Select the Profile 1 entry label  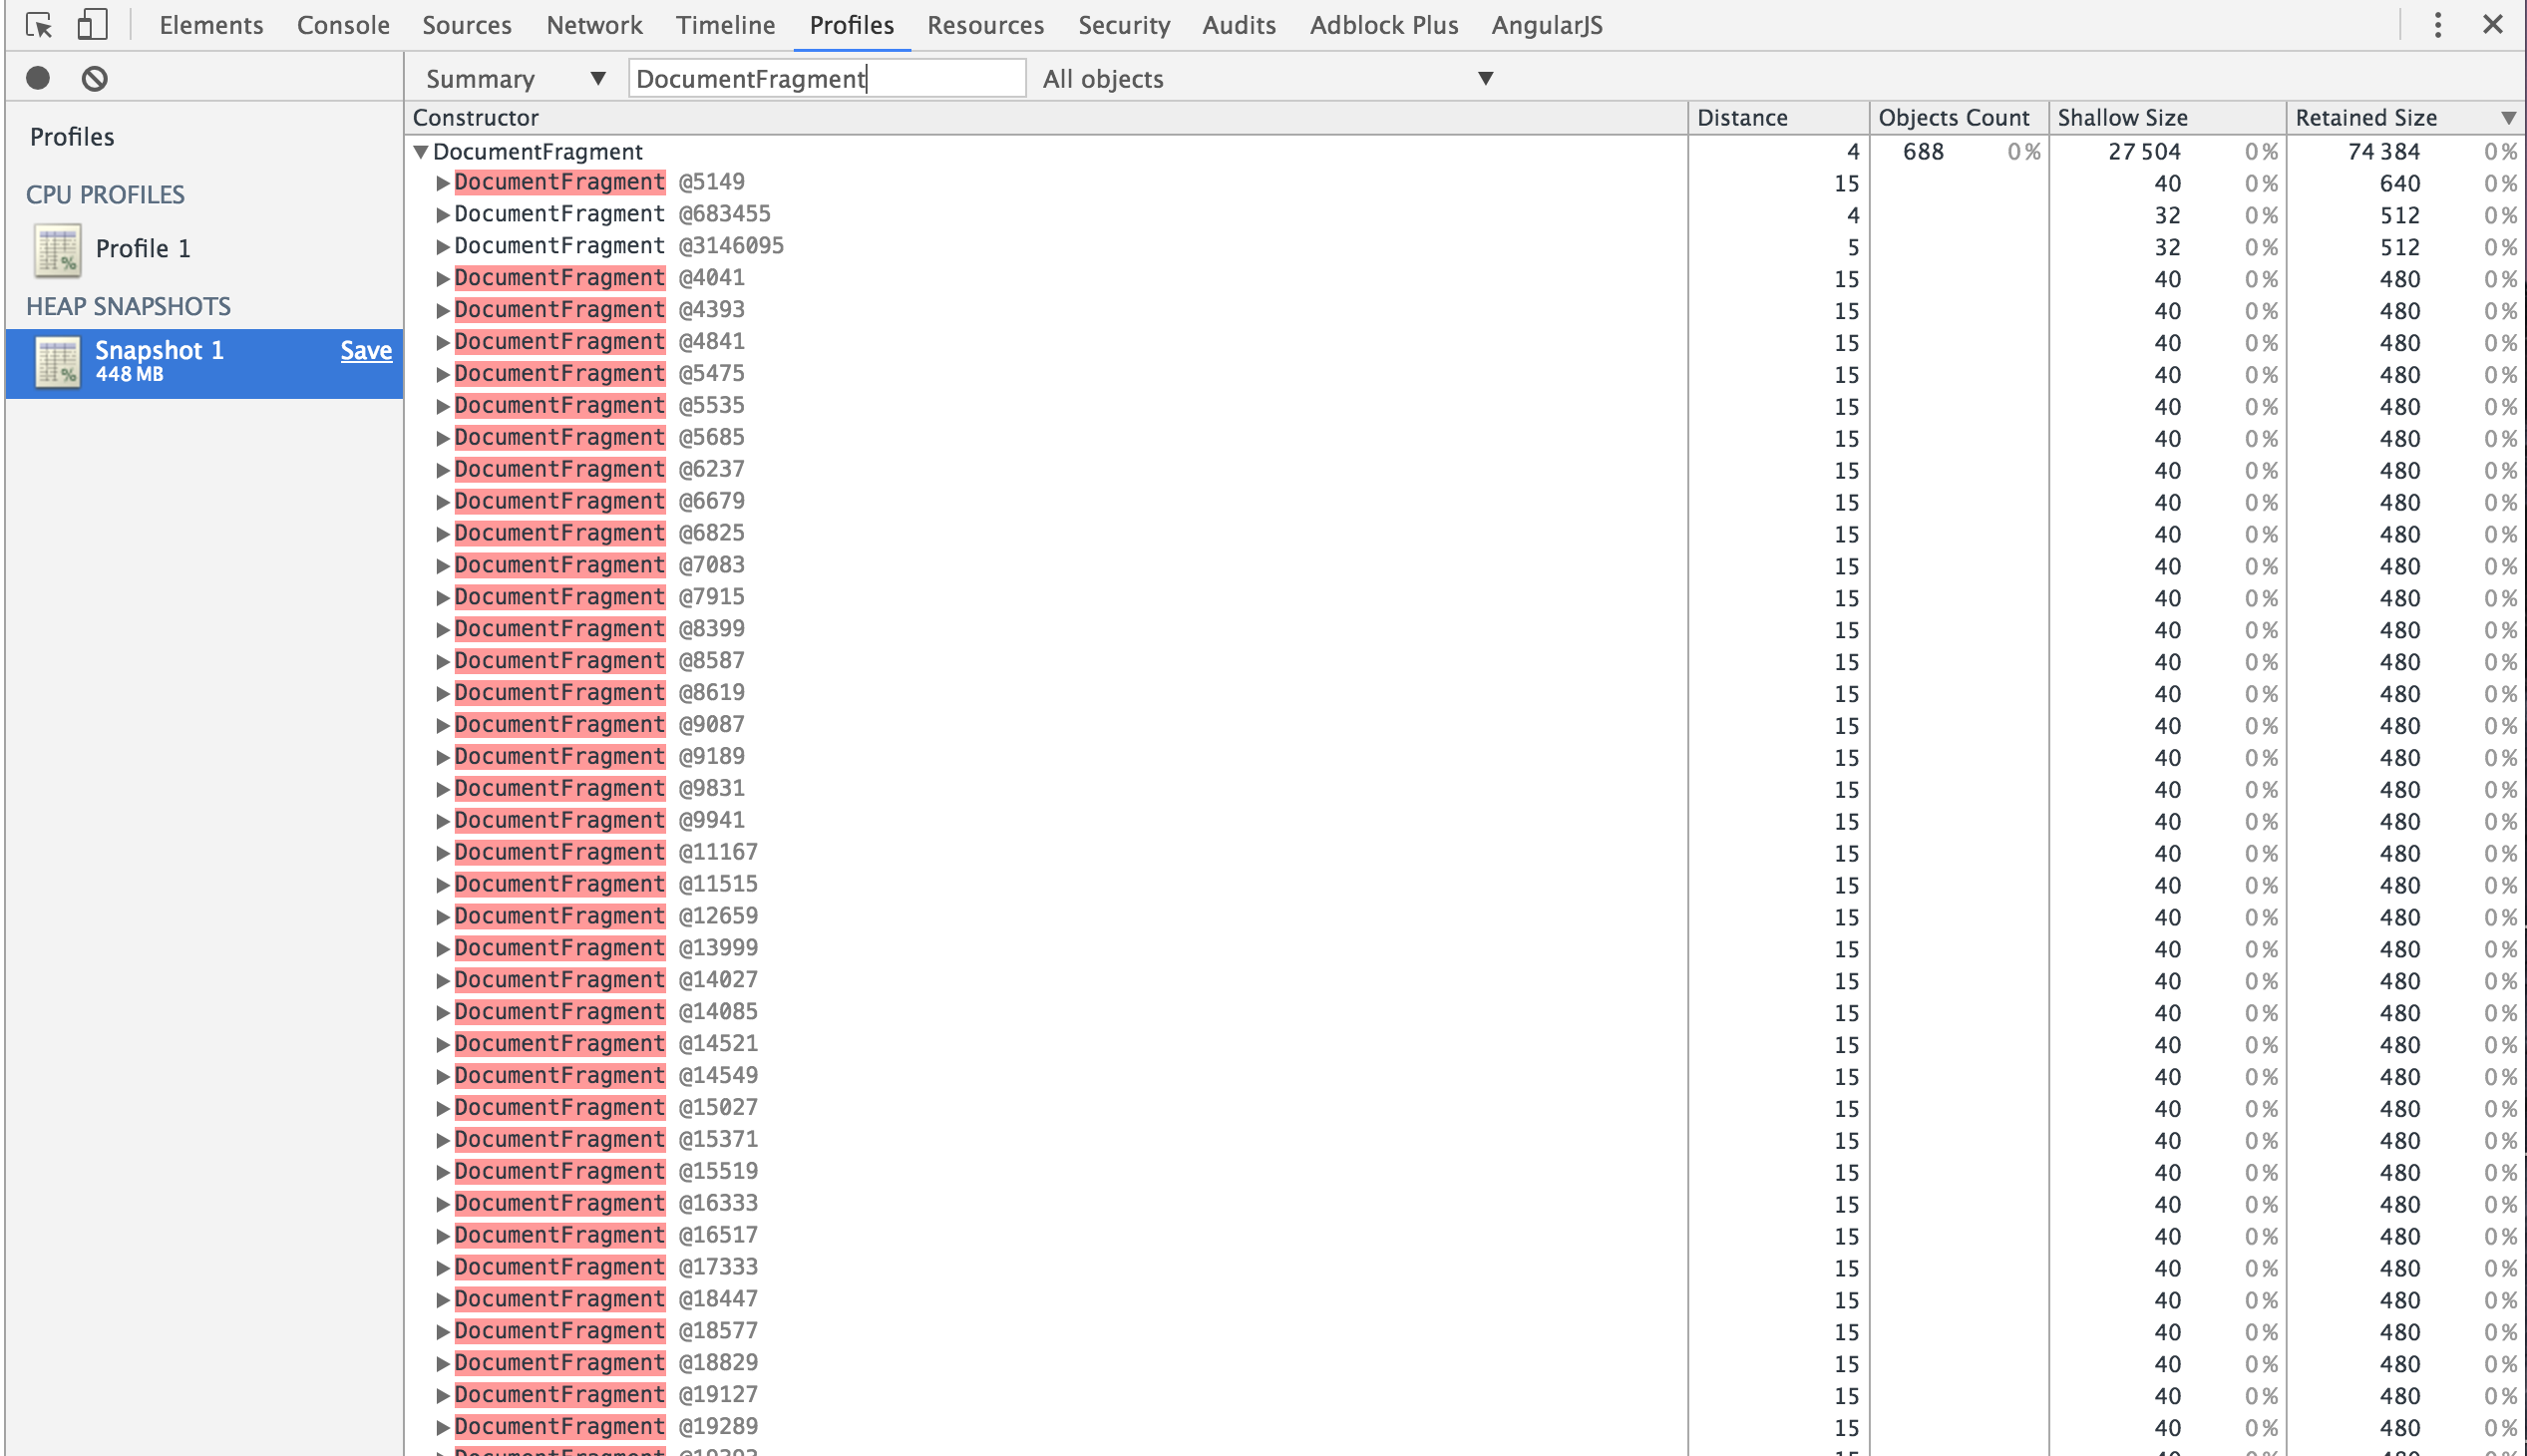pos(143,248)
